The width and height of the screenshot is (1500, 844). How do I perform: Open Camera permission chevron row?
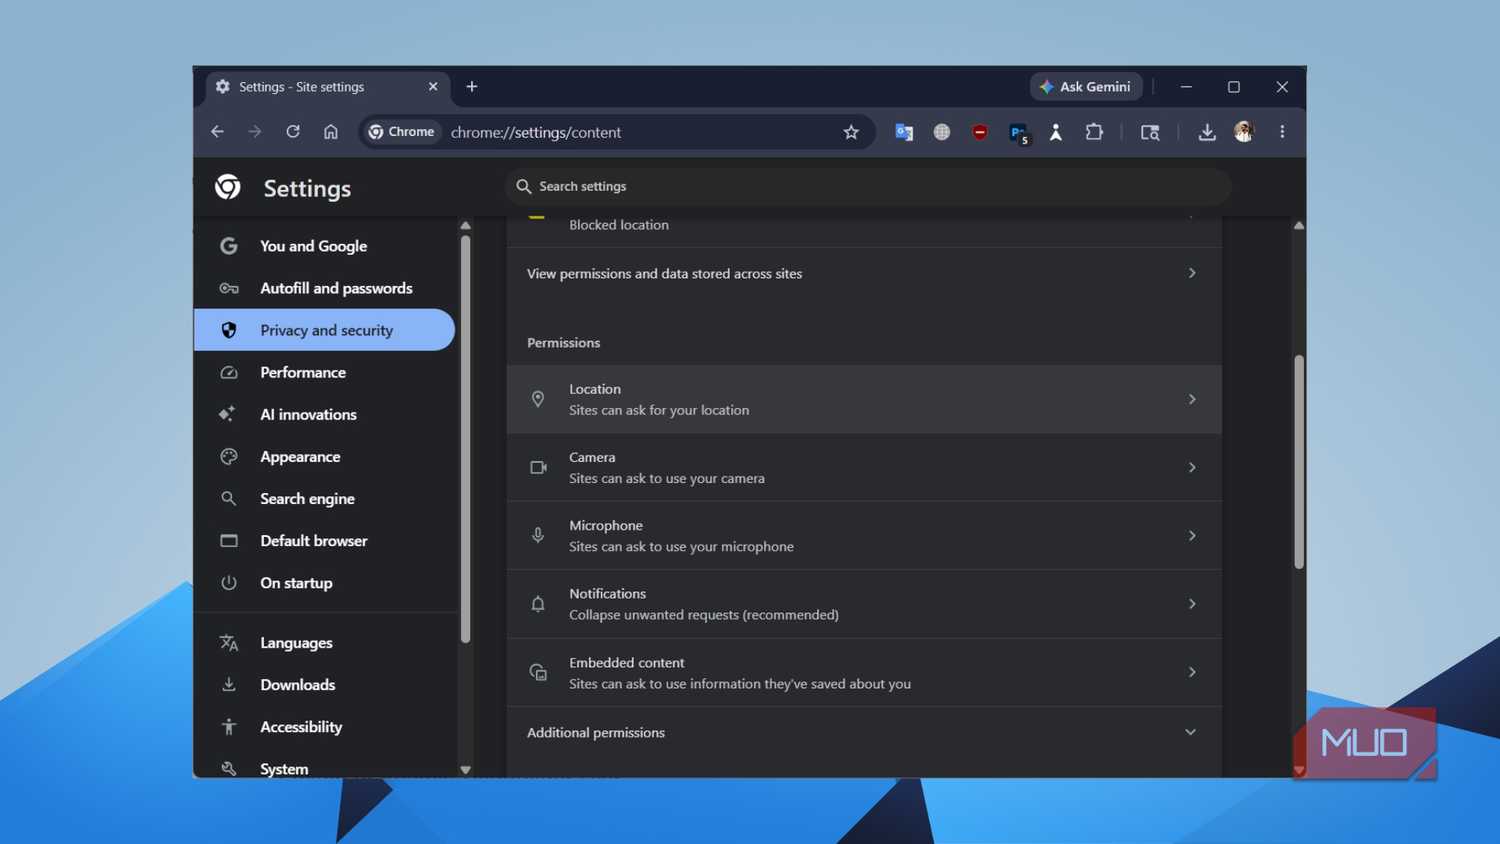click(x=864, y=467)
